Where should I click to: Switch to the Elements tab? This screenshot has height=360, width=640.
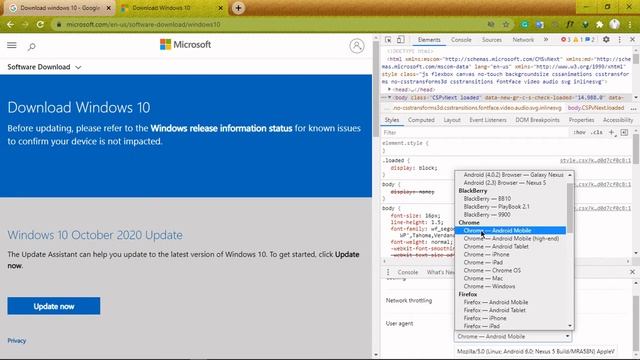coord(429,40)
